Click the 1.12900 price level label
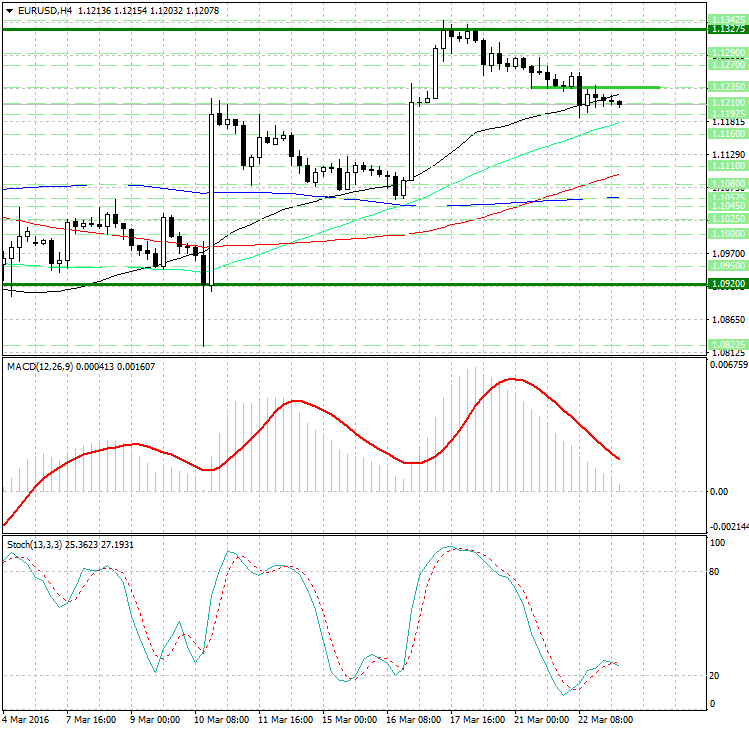Viewport: 749px width, 731px height. coord(728,53)
